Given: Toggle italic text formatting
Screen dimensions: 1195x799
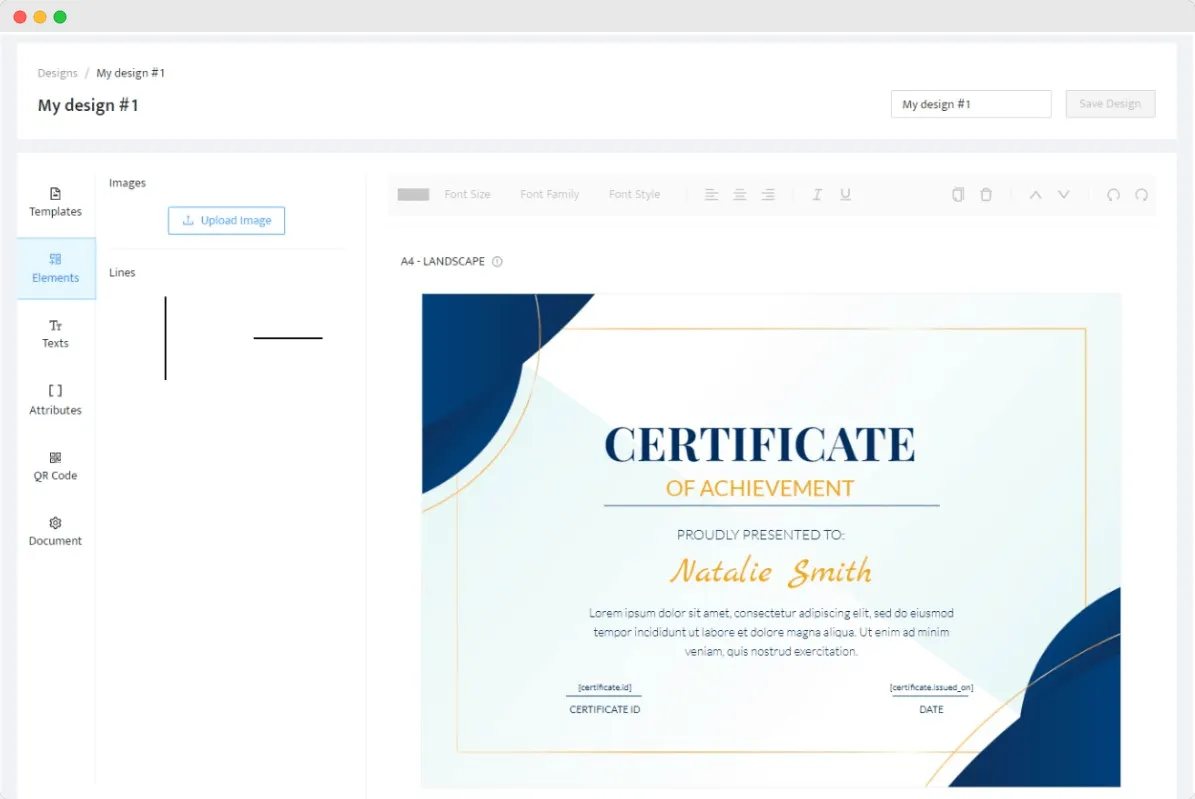Looking at the screenshot, I should point(817,194).
